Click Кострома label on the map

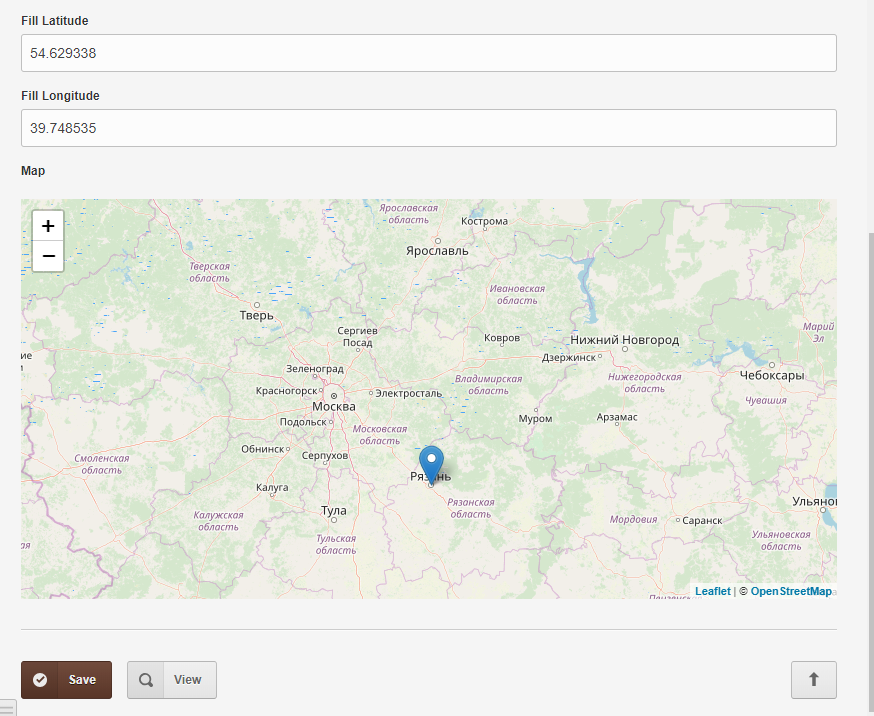pyautogui.click(x=484, y=221)
